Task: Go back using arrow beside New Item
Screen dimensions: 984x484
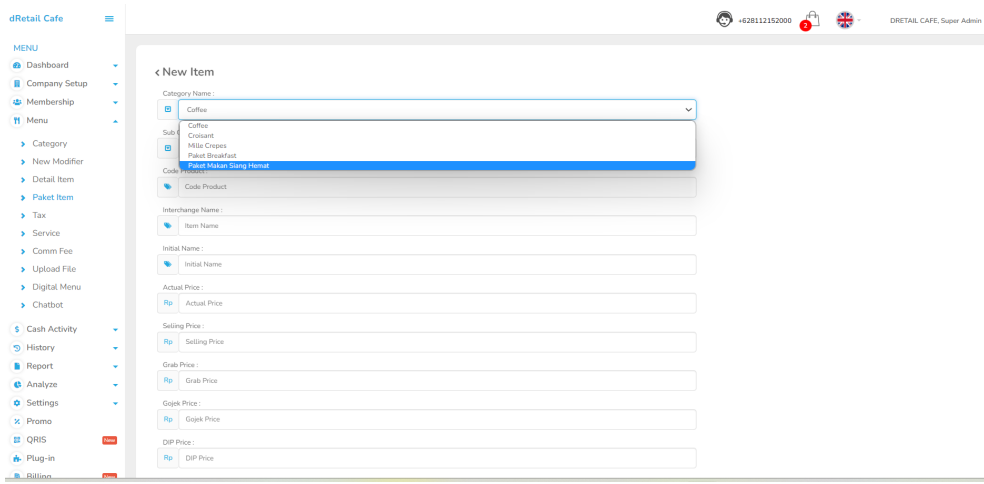Action: [158, 73]
